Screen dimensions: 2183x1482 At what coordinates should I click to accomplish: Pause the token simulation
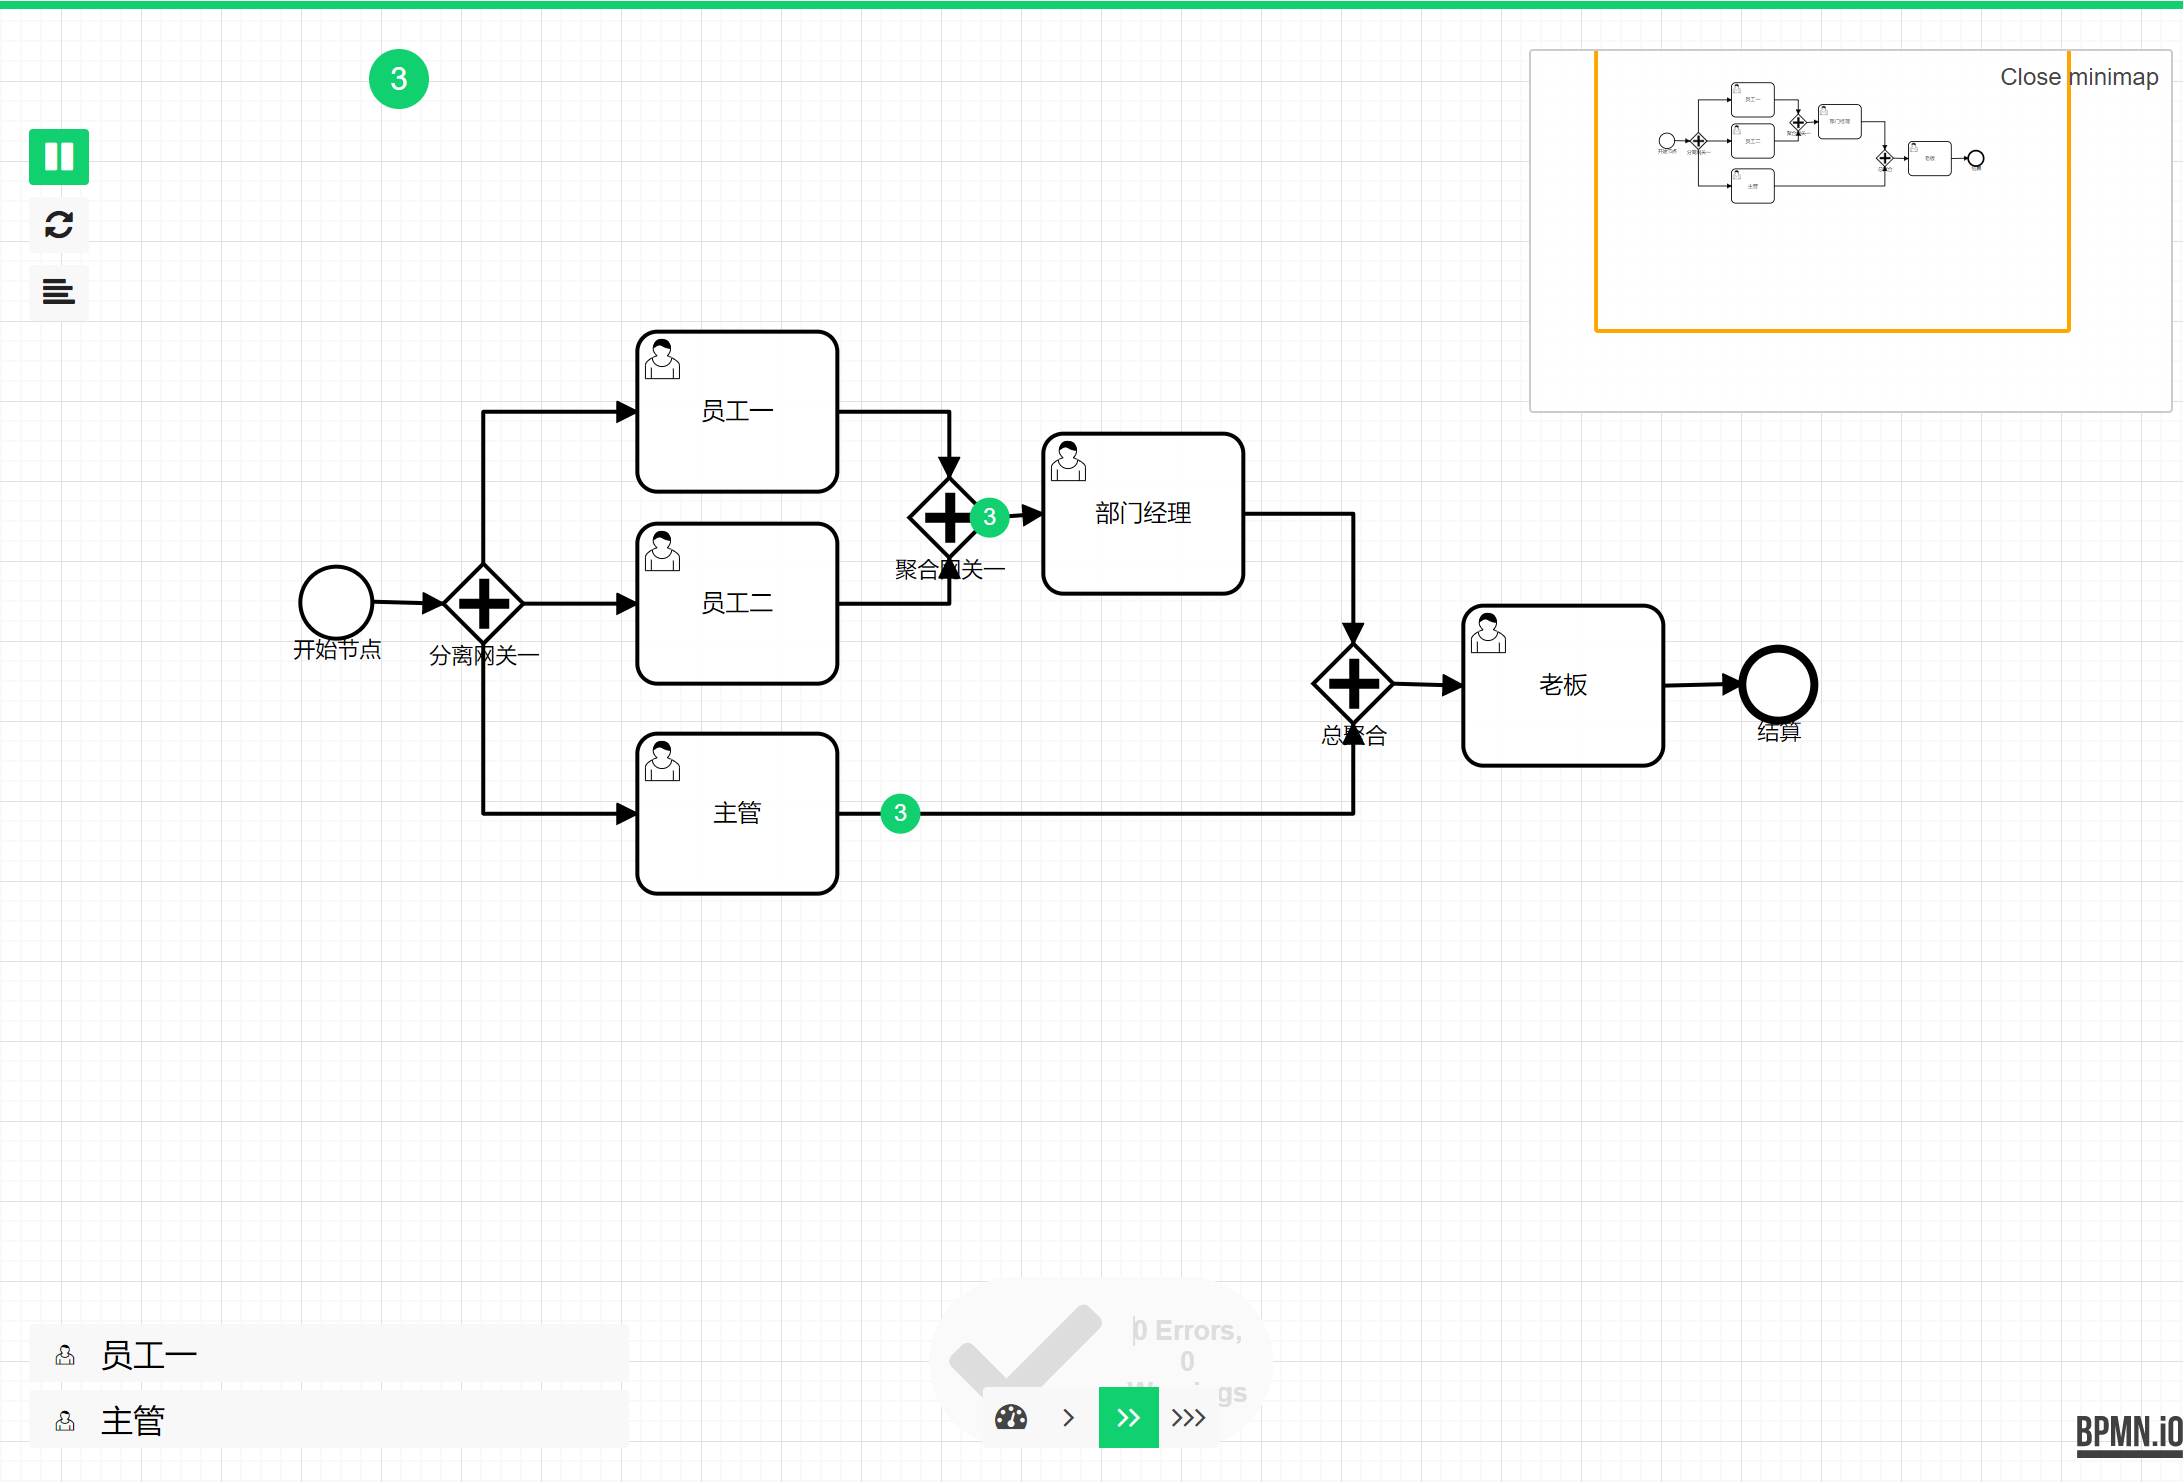click(x=59, y=157)
